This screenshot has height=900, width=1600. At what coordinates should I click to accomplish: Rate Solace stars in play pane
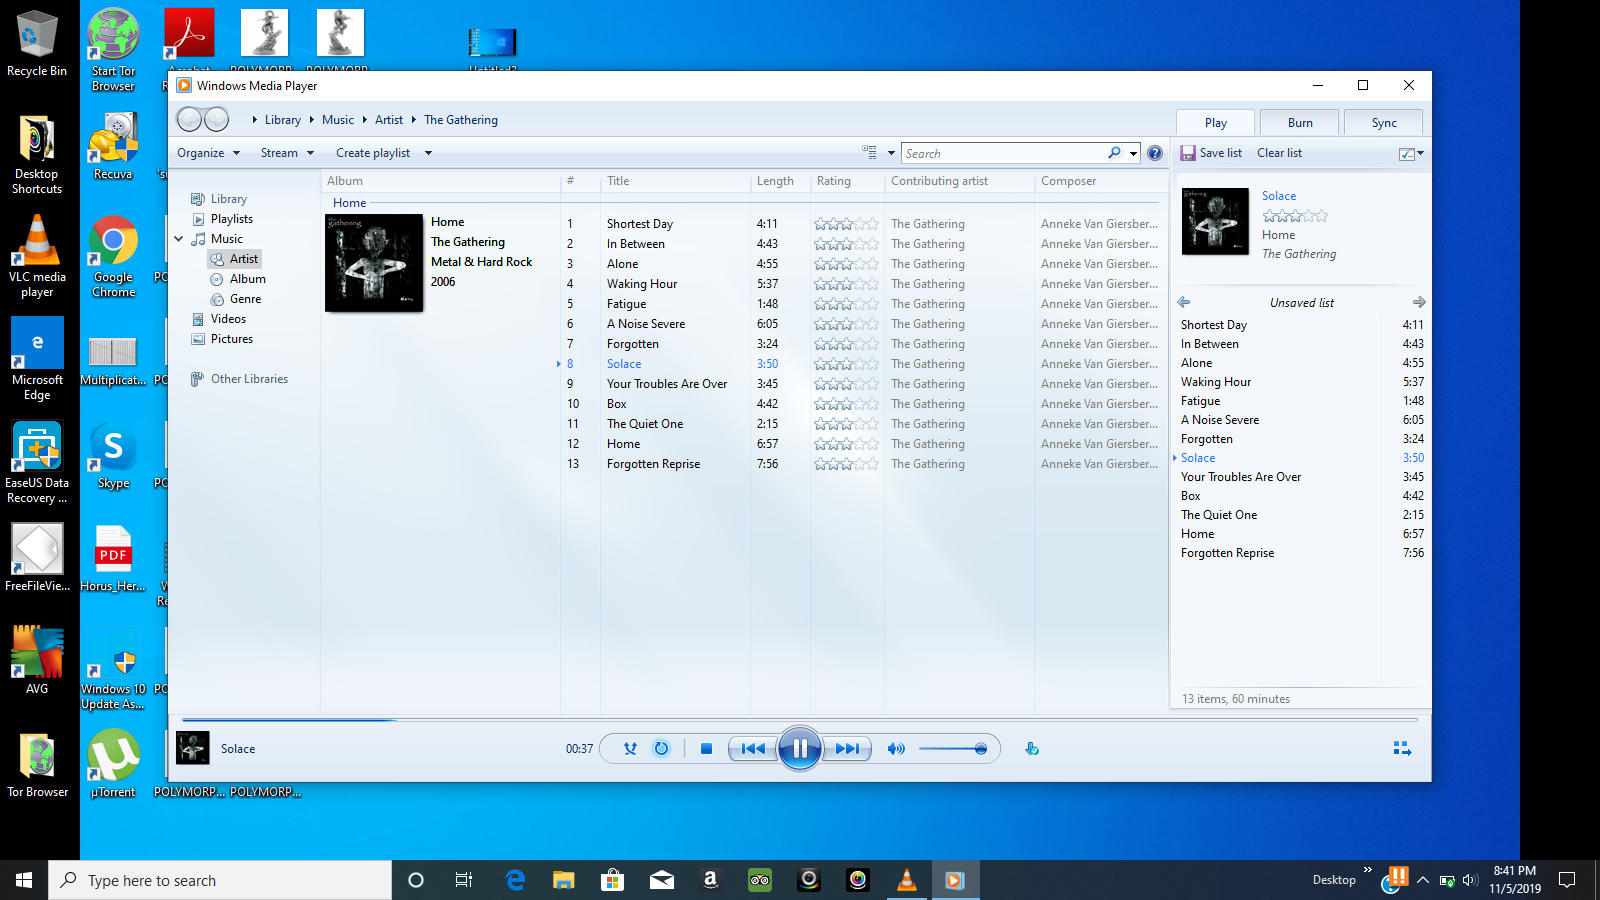(1295, 216)
